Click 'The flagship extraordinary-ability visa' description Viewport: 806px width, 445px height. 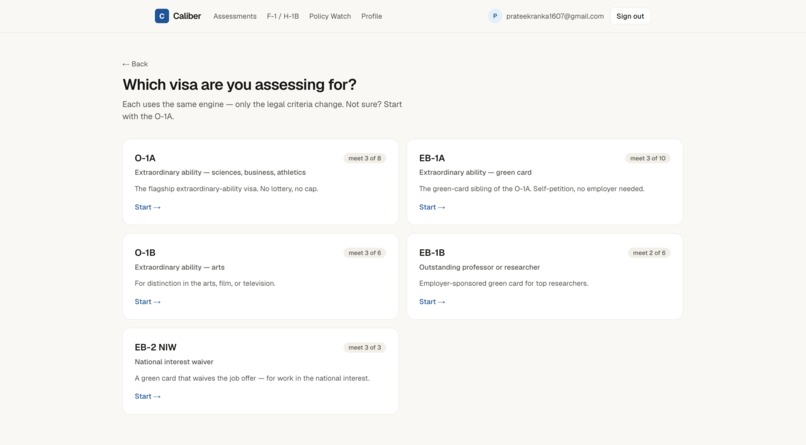pyautogui.click(x=226, y=189)
